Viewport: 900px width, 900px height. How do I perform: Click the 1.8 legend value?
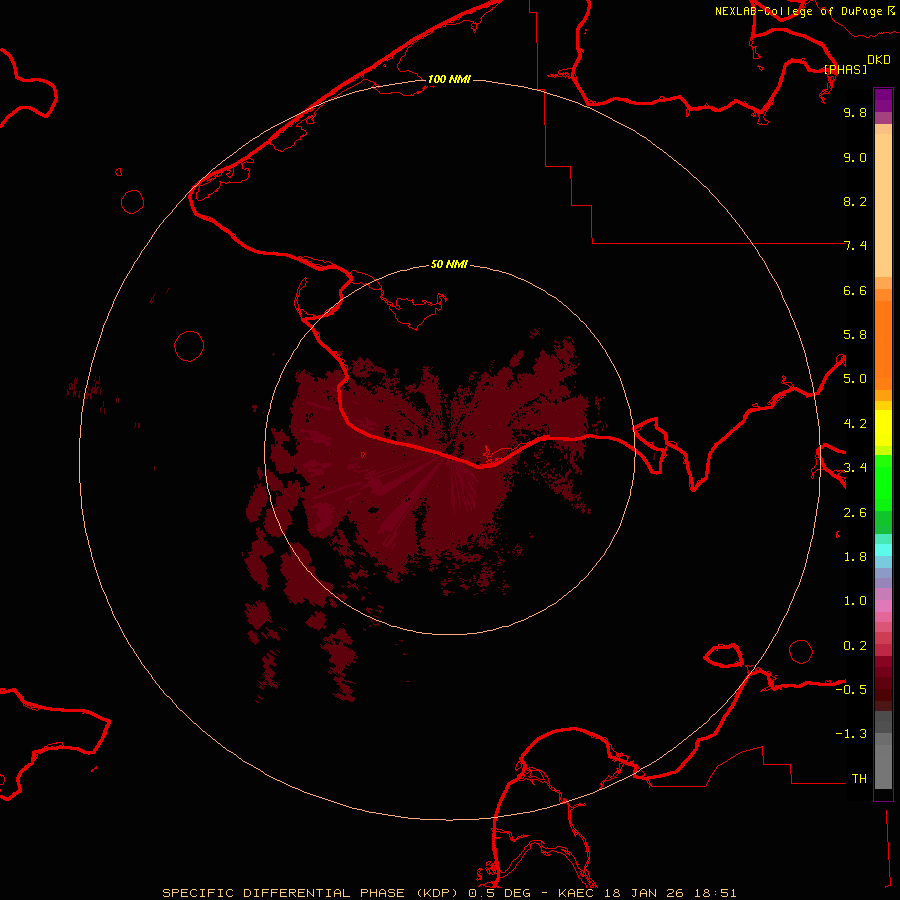coord(855,557)
